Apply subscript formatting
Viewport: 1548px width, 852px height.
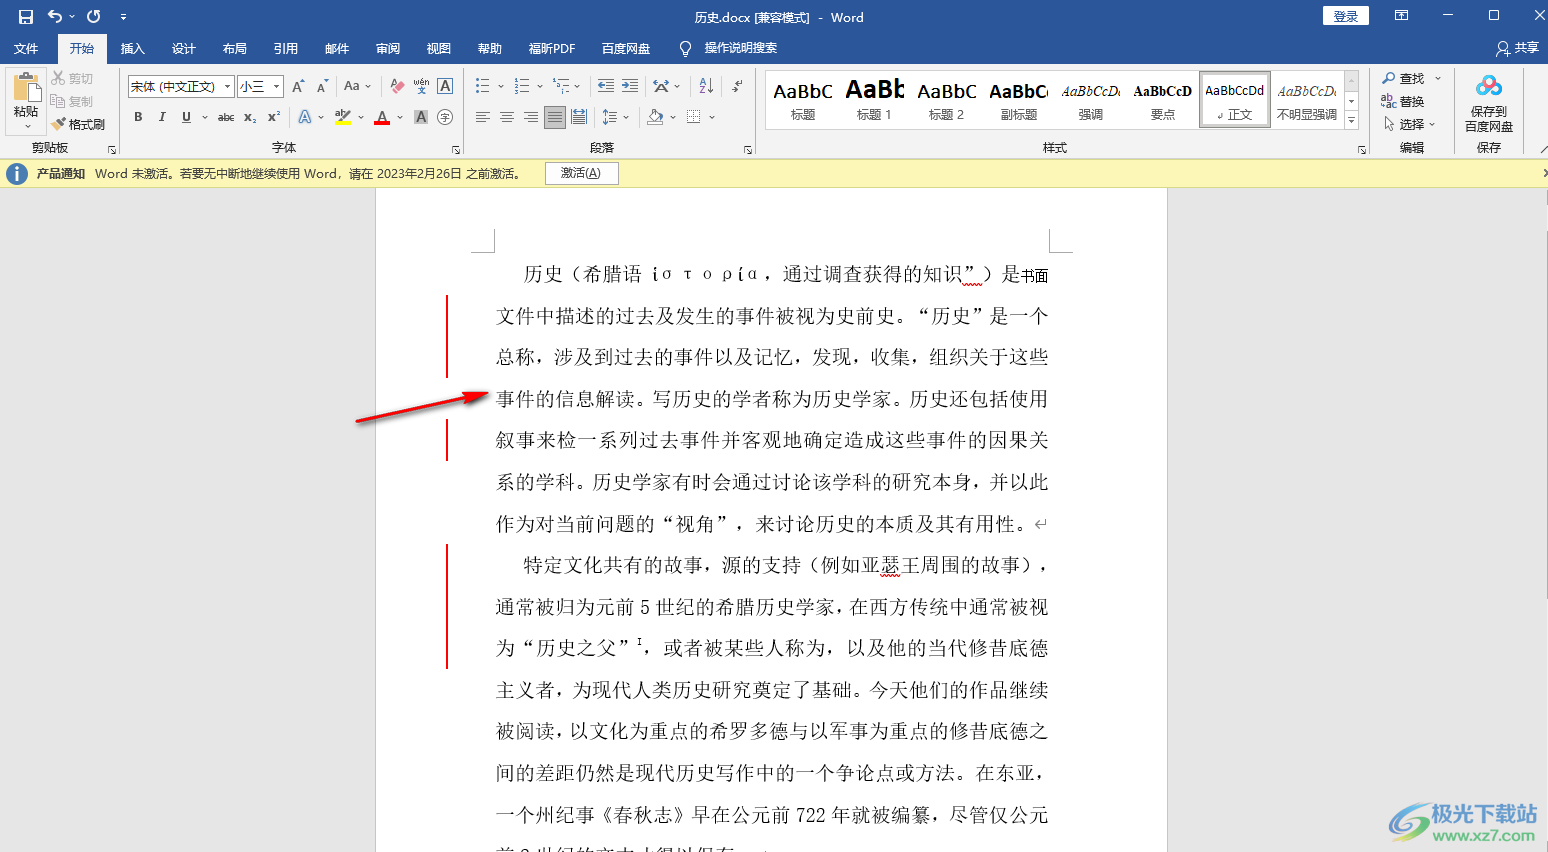click(250, 118)
